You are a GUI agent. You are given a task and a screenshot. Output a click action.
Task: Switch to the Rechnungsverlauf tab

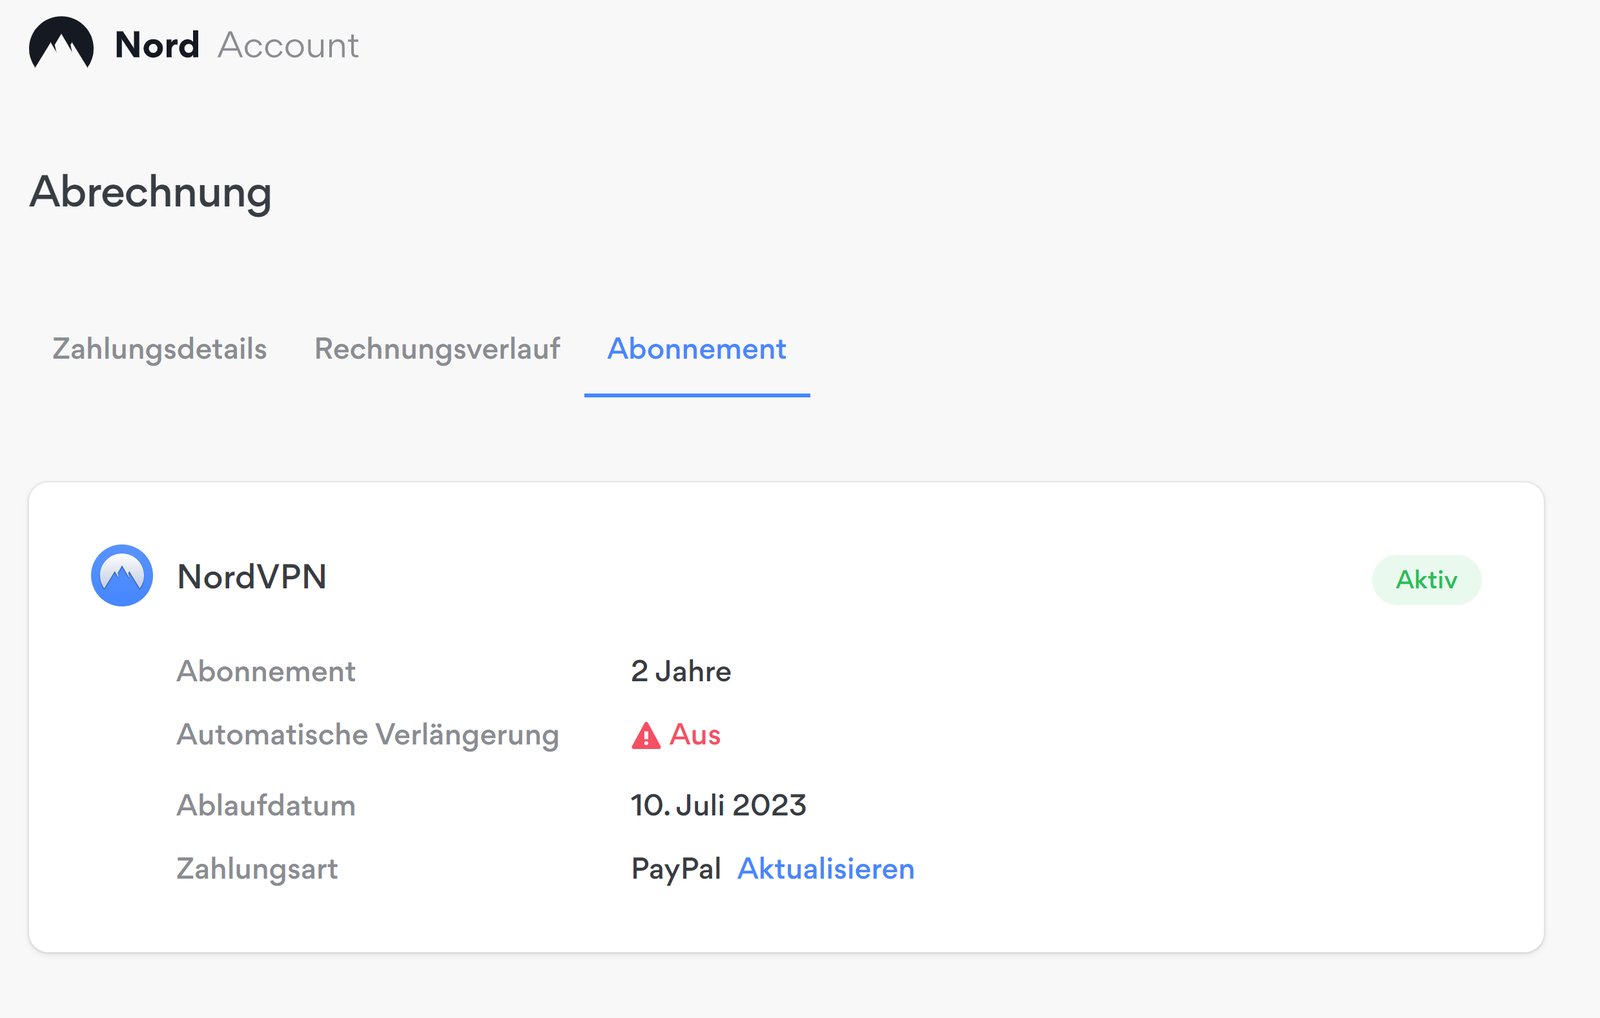[437, 349]
